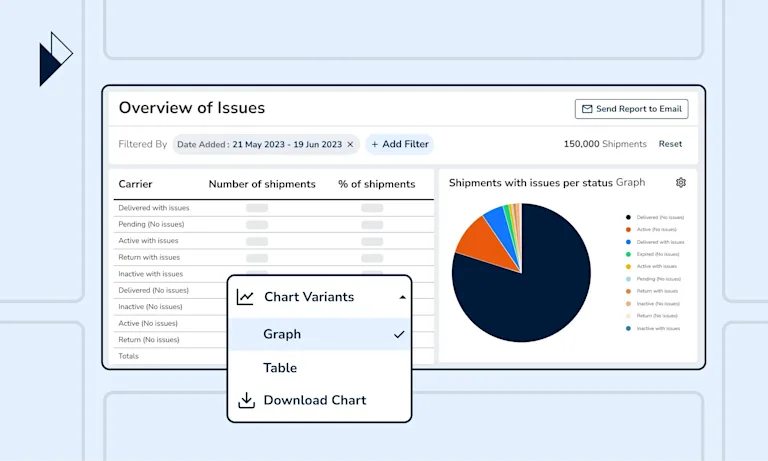Viewport: 768px width, 461px height.
Task: Click the Number of shipments column header
Action: tap(262, 184)
